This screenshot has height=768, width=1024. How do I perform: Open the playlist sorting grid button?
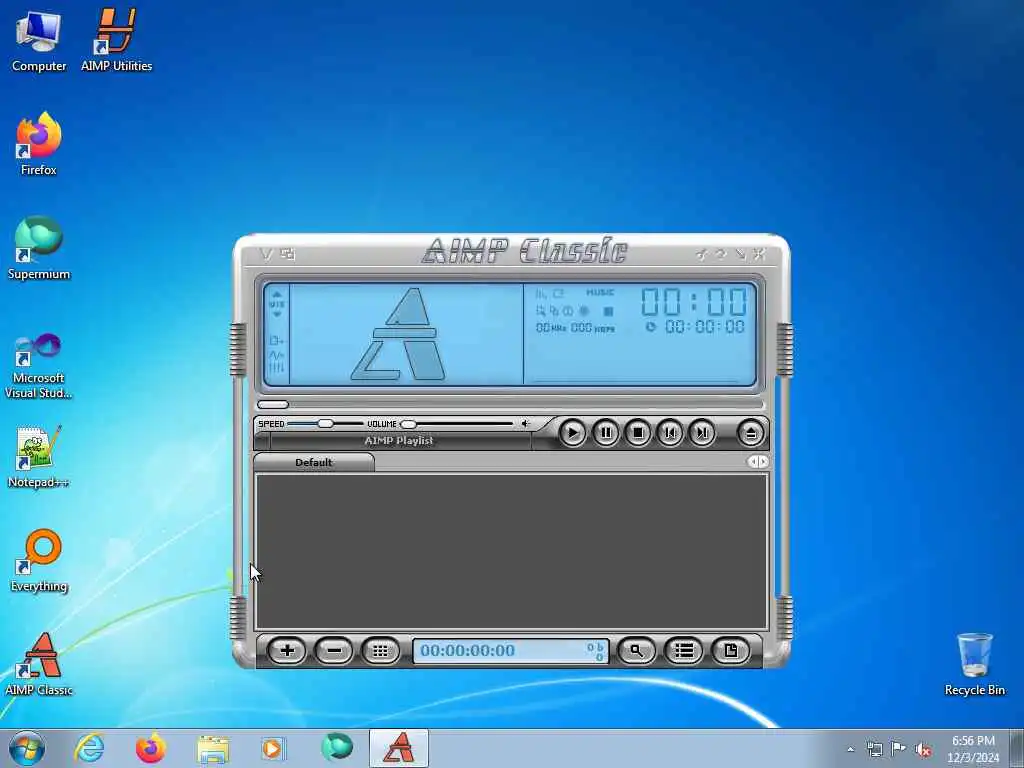click(381, 650)
